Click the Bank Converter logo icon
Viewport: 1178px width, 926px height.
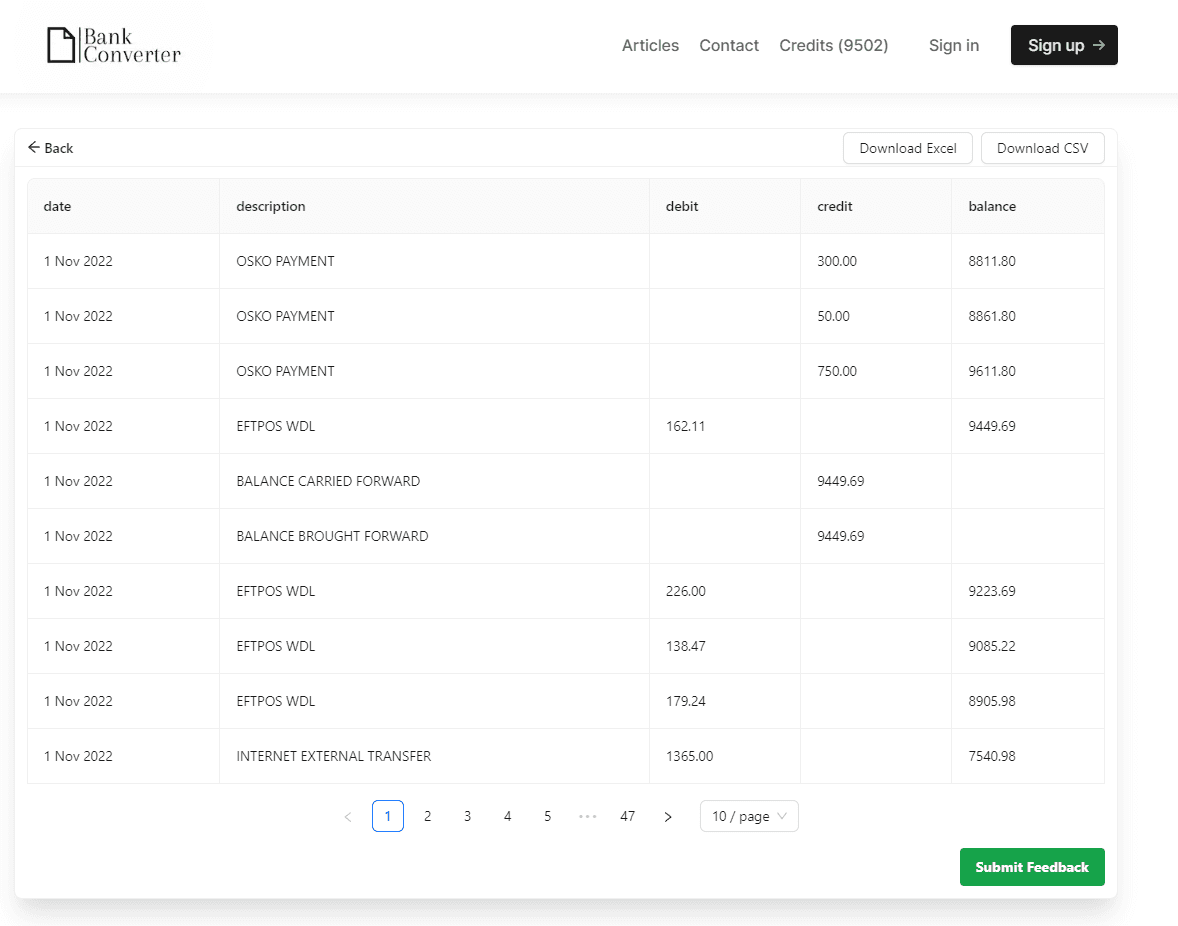(x=62, y=45)
